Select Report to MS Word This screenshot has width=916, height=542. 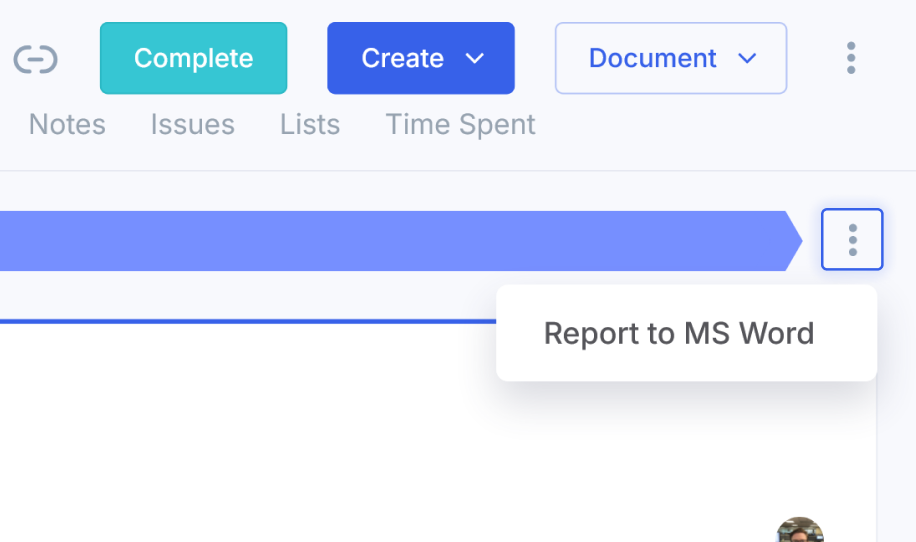(x=679, y=333)
